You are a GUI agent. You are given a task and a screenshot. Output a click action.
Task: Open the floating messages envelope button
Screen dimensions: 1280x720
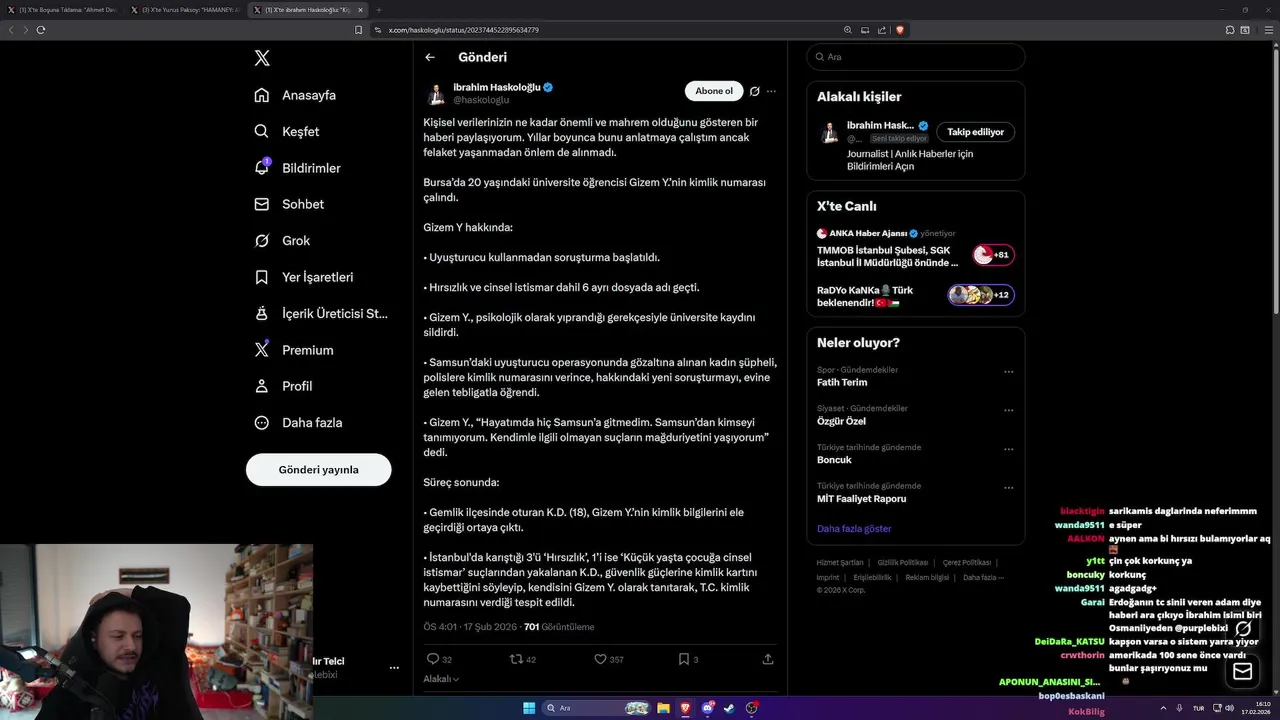point(1243,672)
